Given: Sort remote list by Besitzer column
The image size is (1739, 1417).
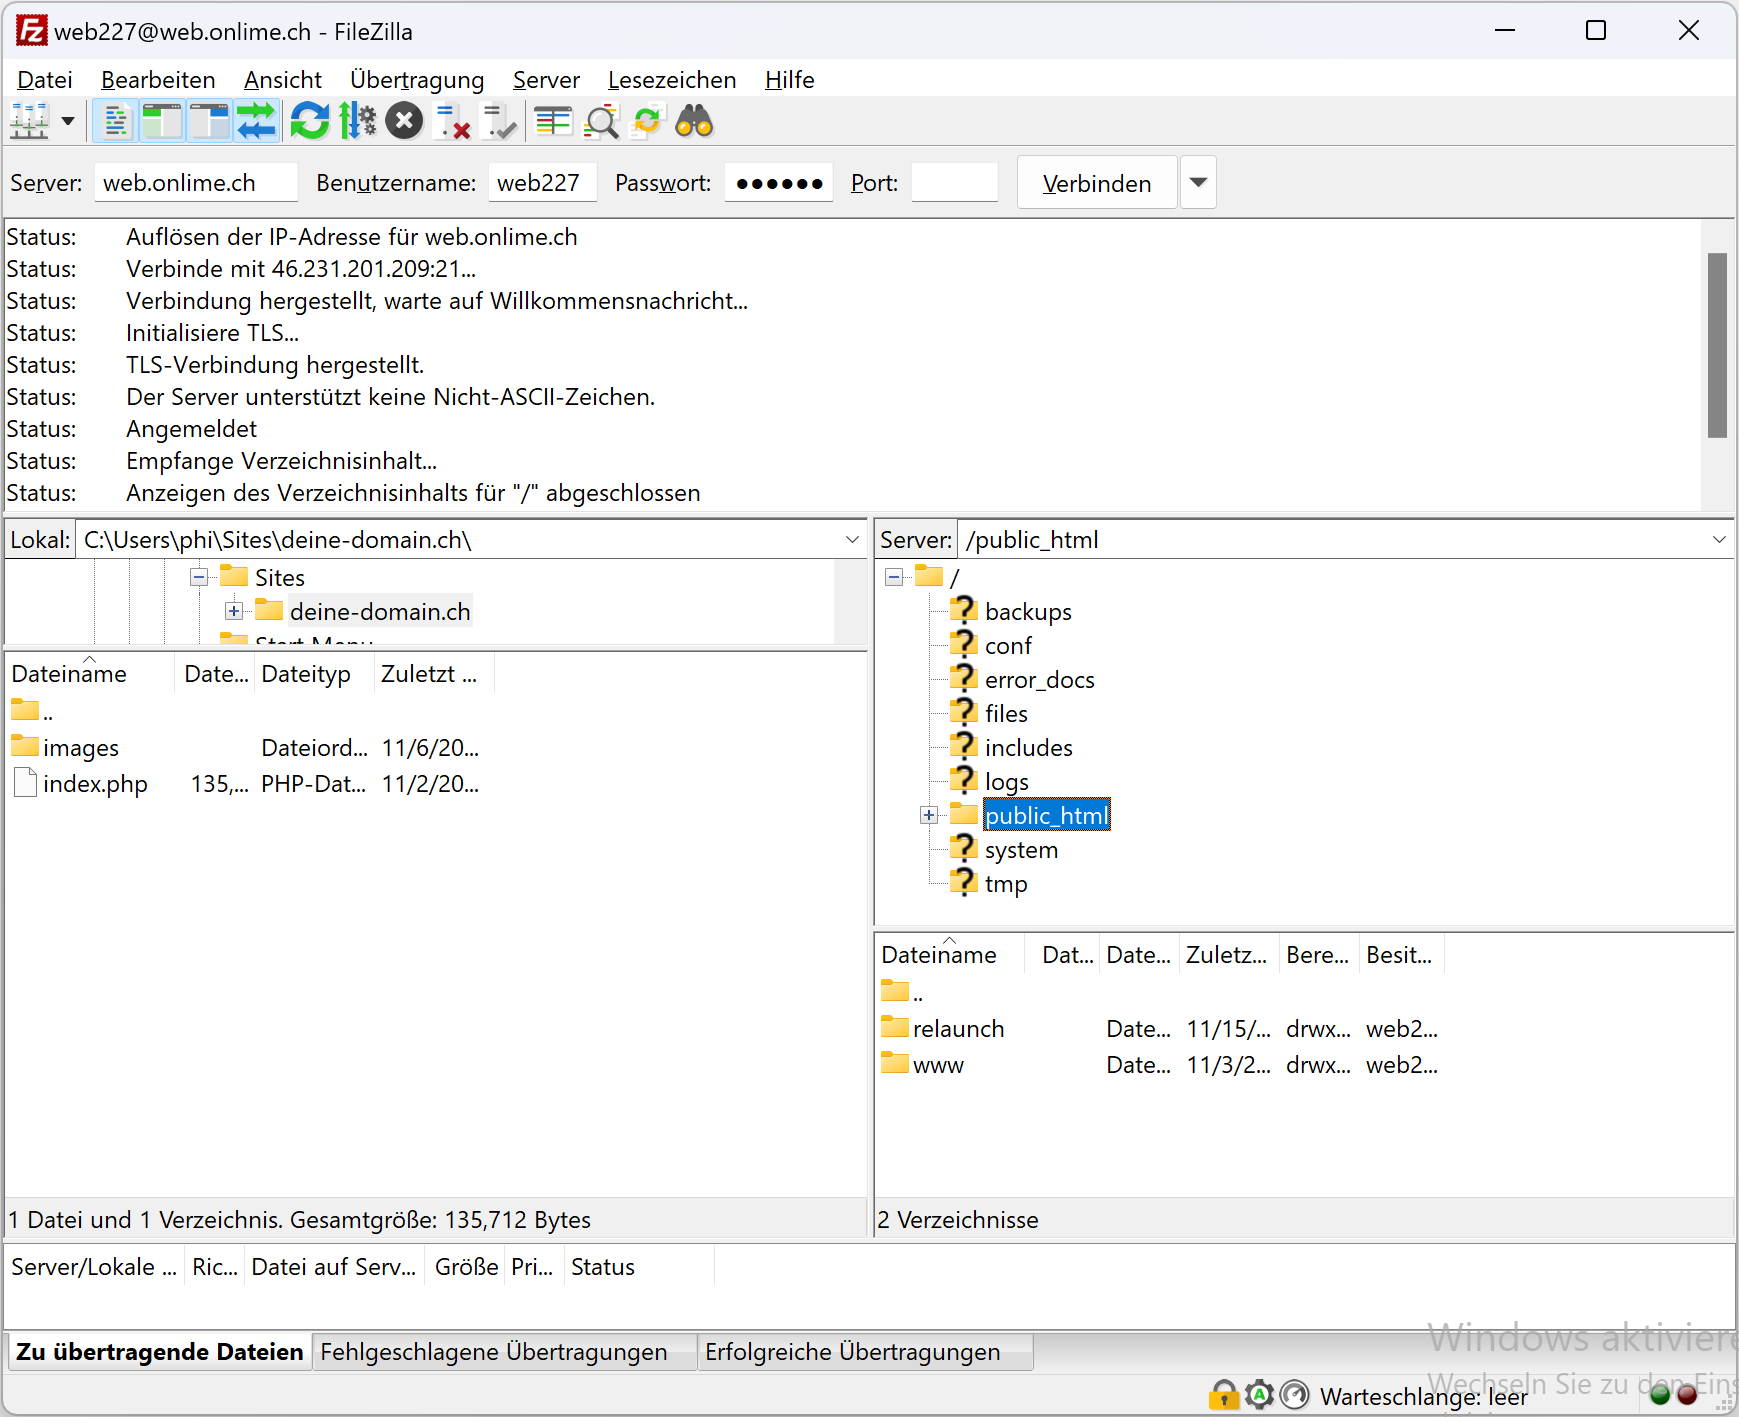Looking at the screenshot, I should [1401, 955].
